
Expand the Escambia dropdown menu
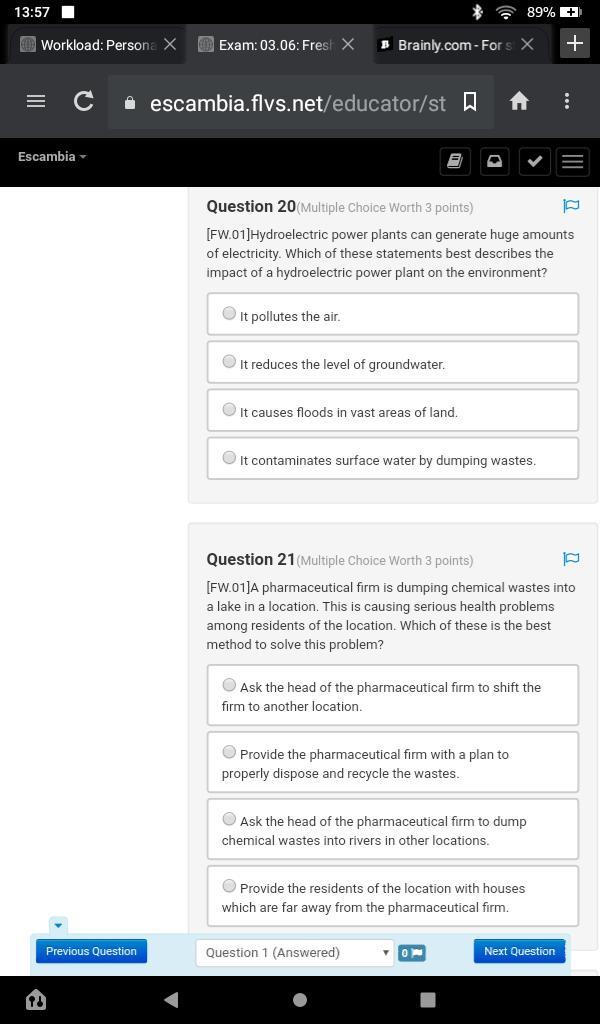tap(52, 157)
